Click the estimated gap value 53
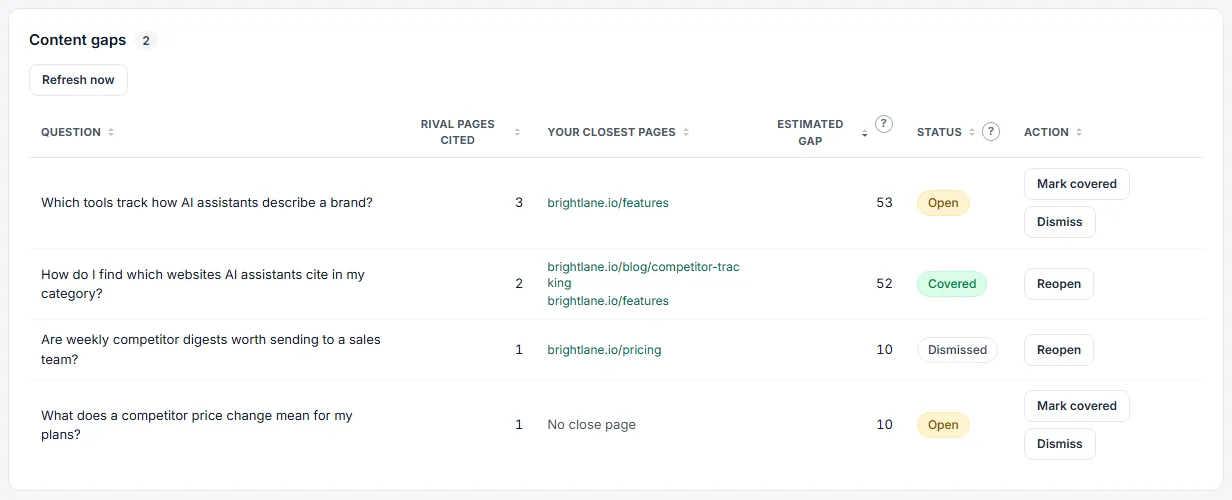The width and height of the screenshot is (1232, 500). [x=884, y=203]
